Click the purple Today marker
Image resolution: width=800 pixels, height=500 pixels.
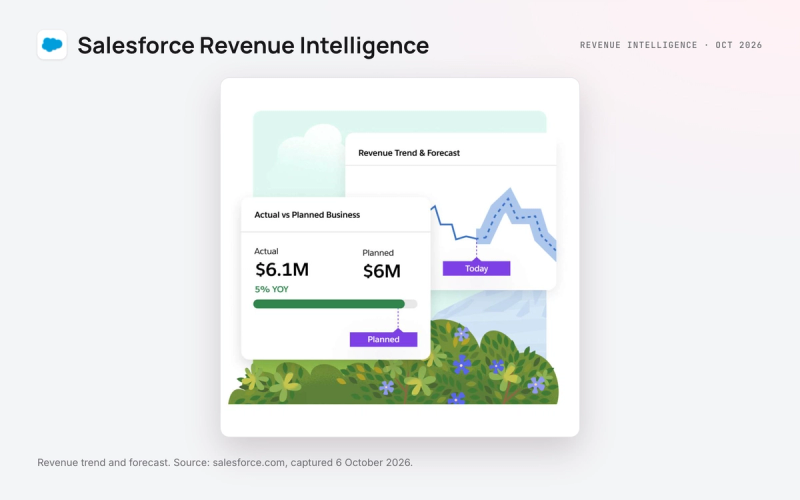(476, 268)
